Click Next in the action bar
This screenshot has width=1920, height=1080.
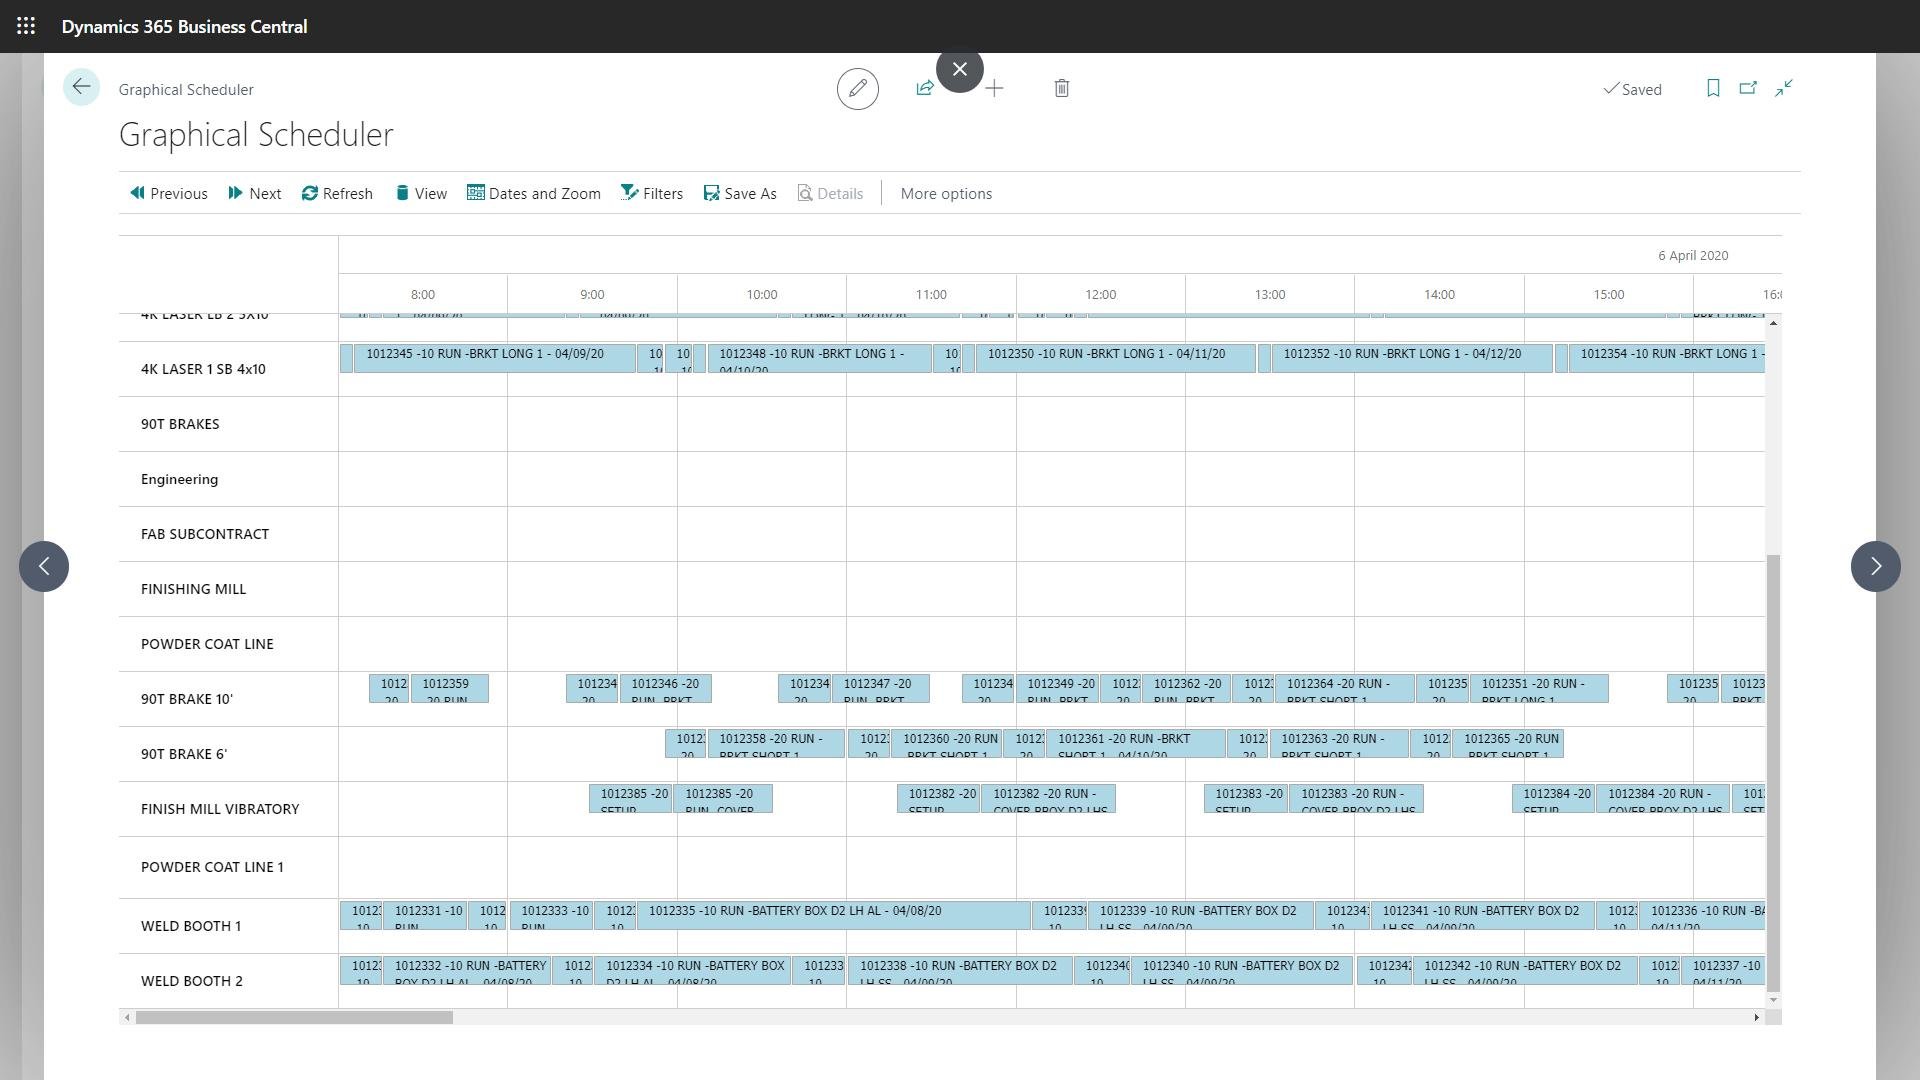coord(254,194)
